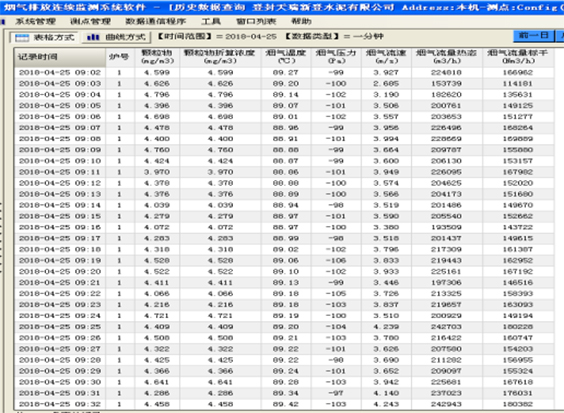Click the 烟气流速 (m/s) column header
This screenshot has width=564, height=413.
(x=386, y=57)
